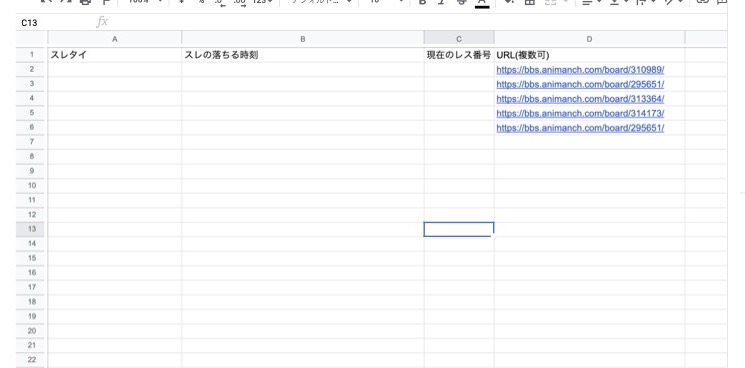Select row 1 via its row header

coord(32,55)
